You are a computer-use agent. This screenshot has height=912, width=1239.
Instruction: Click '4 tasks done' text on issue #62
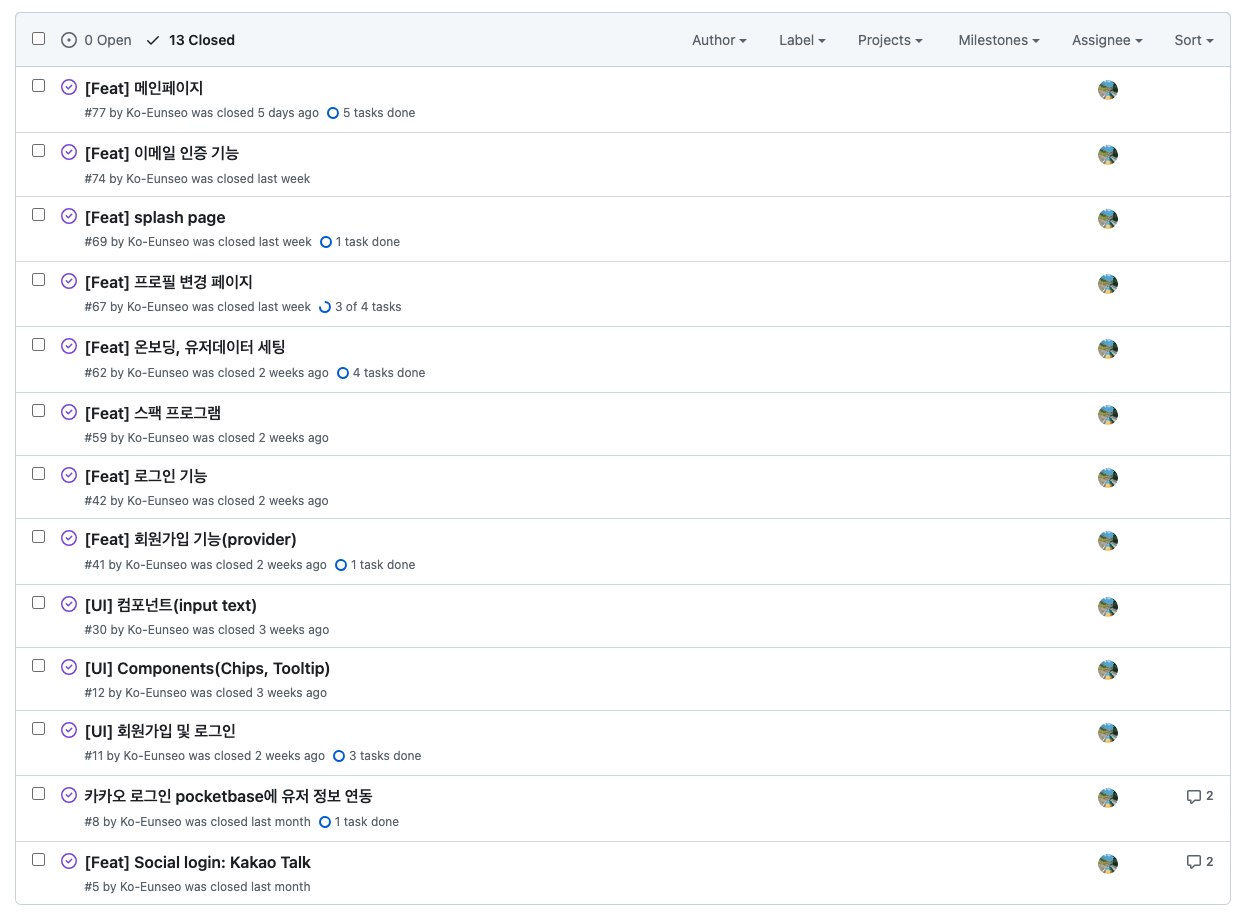[389, 373]
